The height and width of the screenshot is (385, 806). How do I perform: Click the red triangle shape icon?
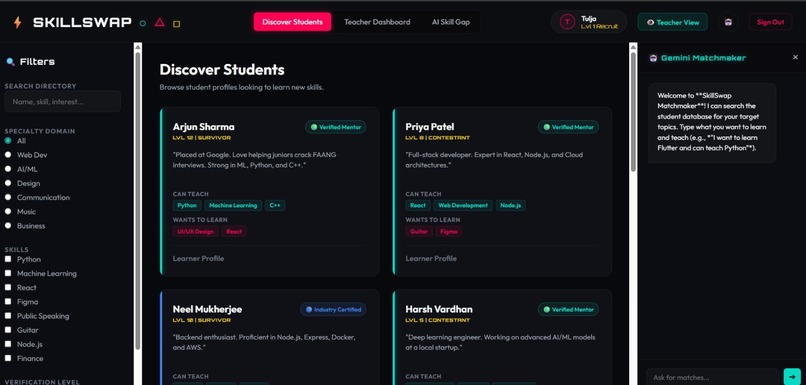(x=160, y=22)
